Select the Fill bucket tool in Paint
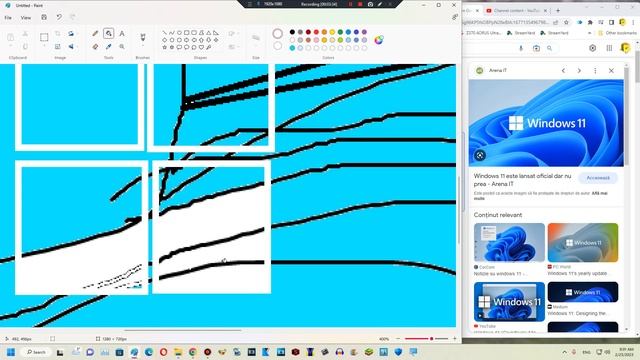 coord(109,33)
